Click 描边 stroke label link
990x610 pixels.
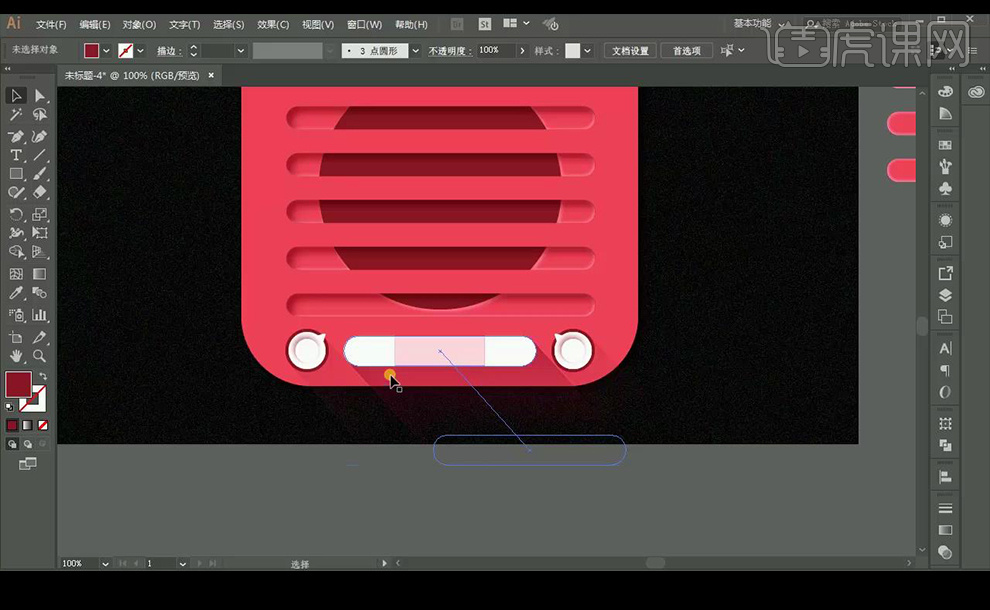click(x=169, y=51)
